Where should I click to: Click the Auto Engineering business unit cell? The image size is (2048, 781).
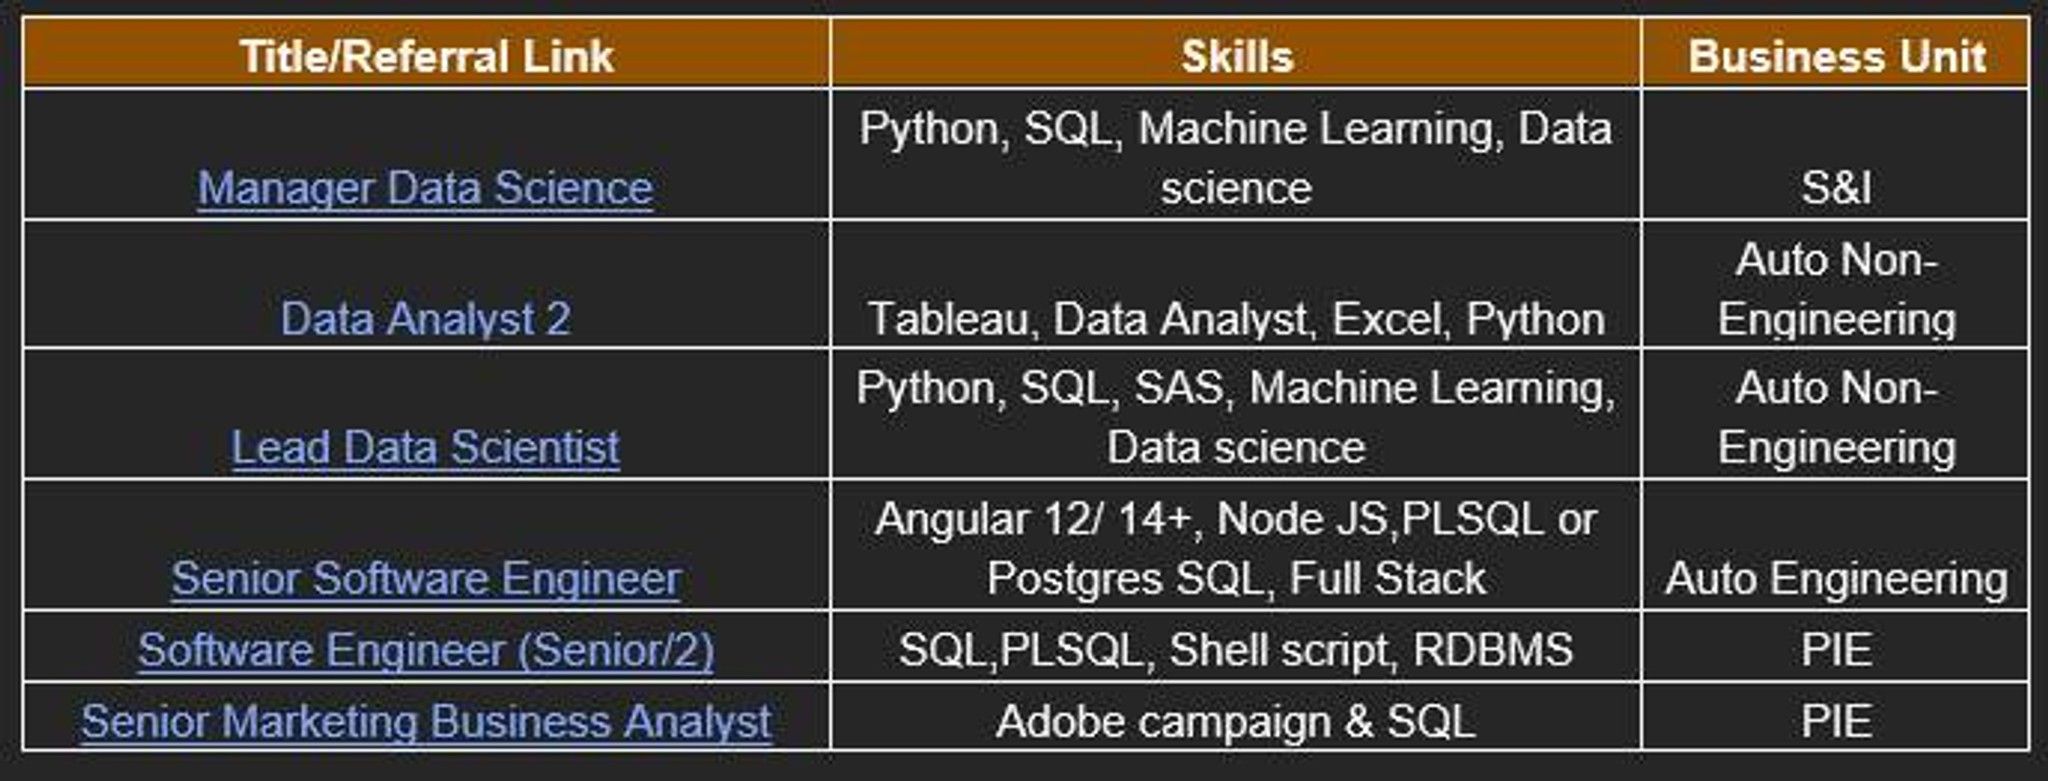[x=1836, y=578]
